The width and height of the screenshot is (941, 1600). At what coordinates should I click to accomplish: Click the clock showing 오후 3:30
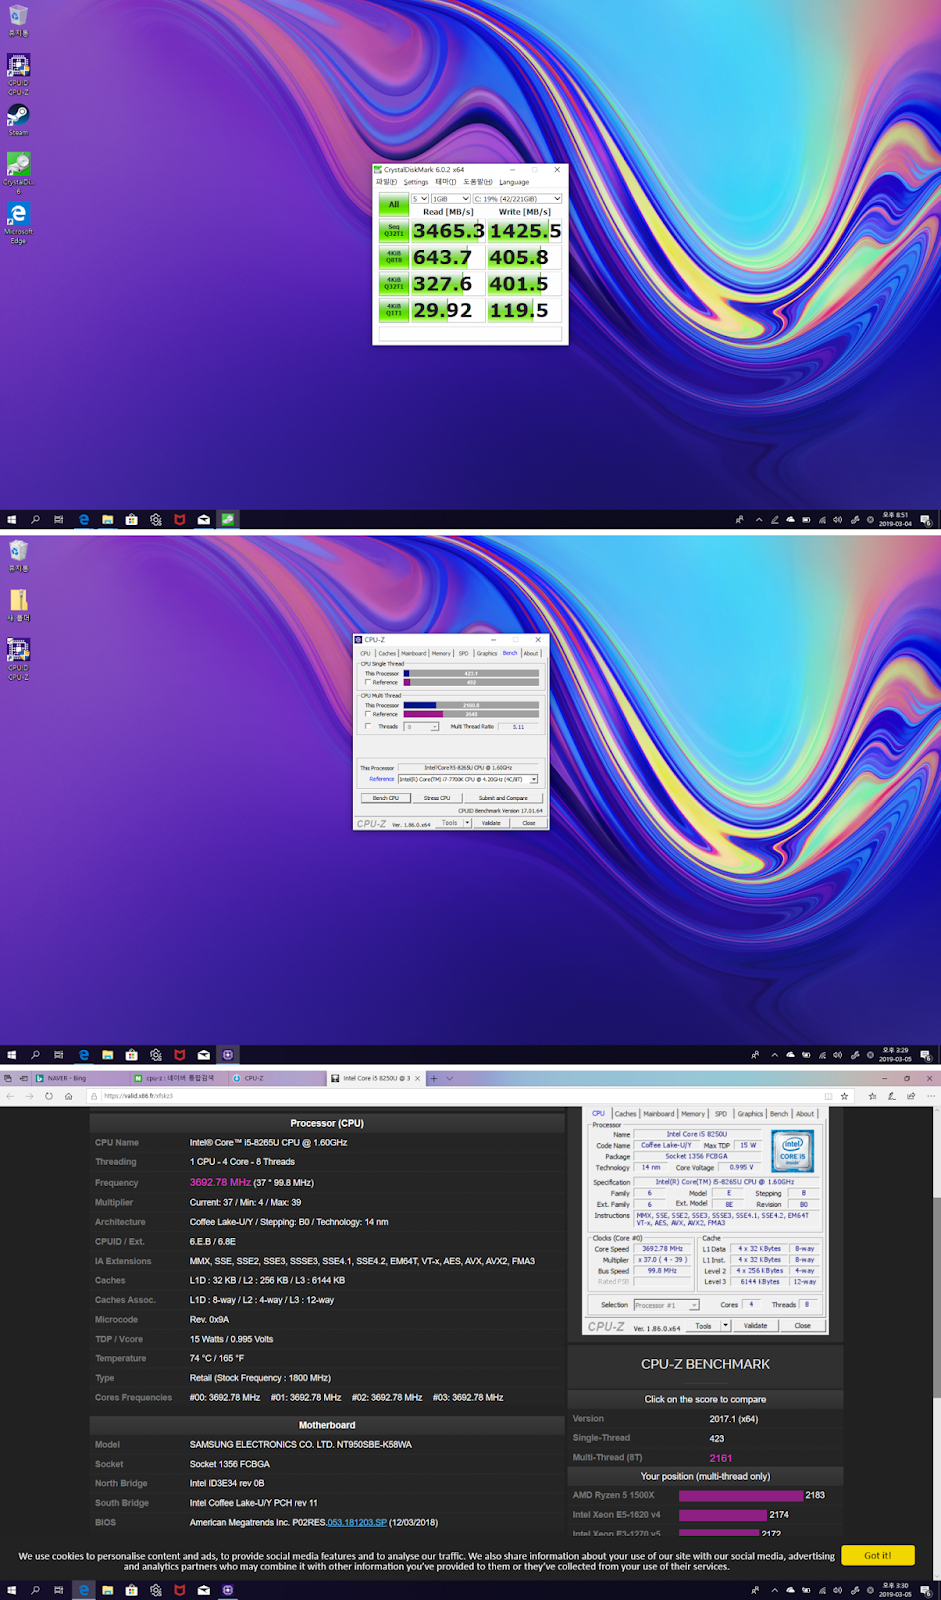[x=895, y=1590]
